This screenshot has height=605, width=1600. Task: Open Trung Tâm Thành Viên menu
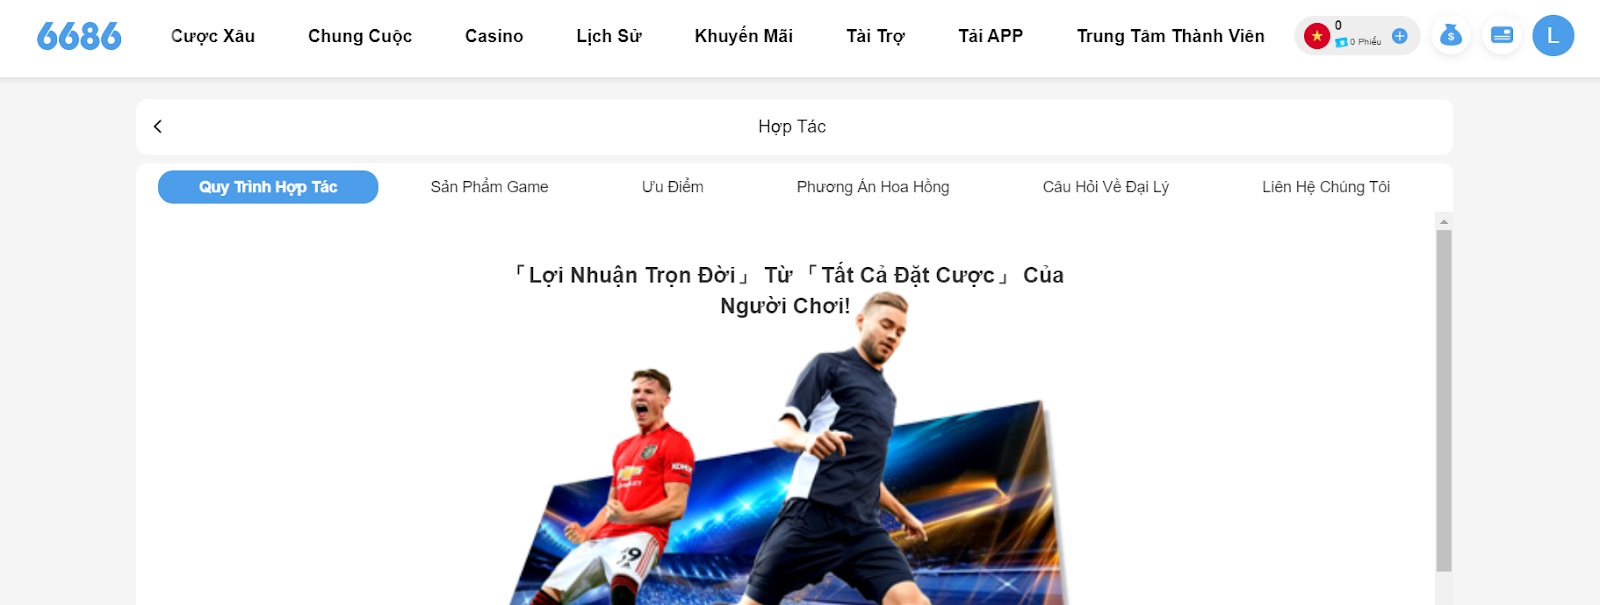[x=1171, y=36]
